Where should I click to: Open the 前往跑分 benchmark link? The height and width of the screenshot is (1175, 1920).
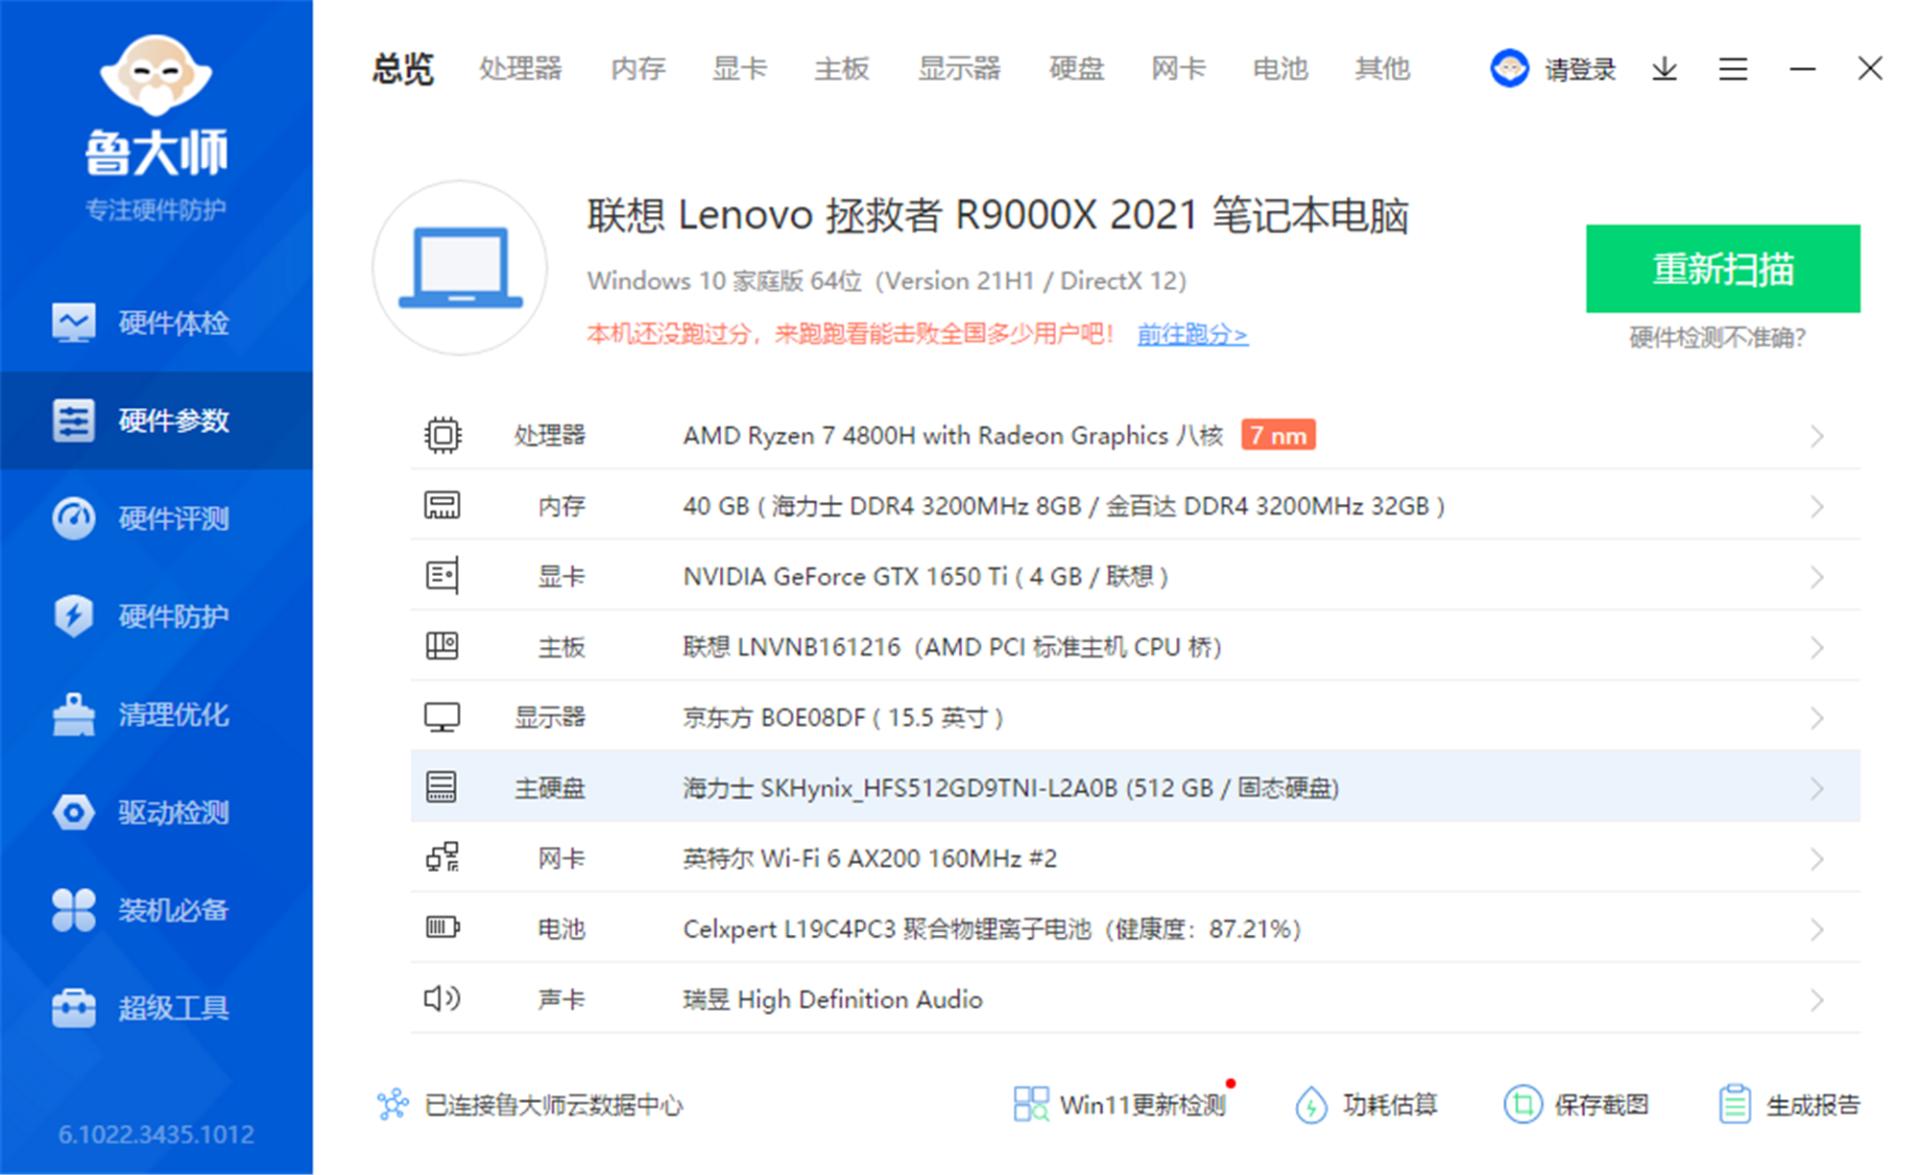tap(1192, 334)
